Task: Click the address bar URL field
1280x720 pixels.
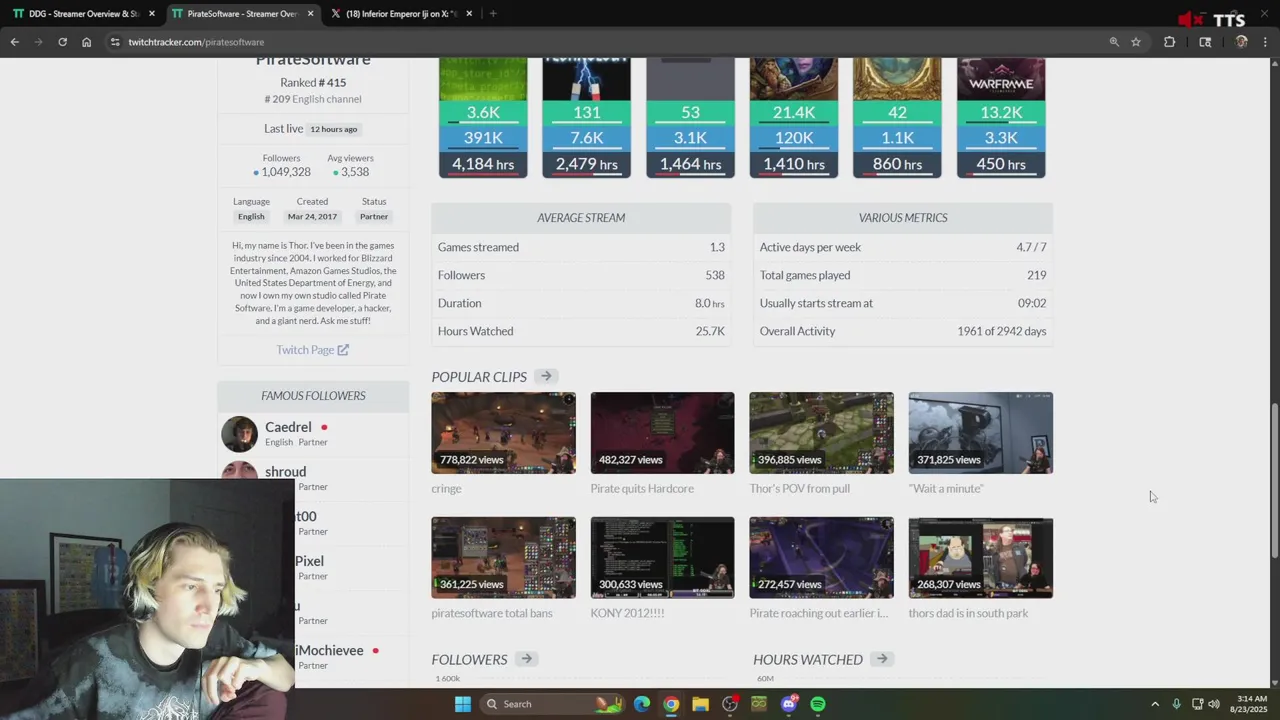Action: [x=600, y=42]
